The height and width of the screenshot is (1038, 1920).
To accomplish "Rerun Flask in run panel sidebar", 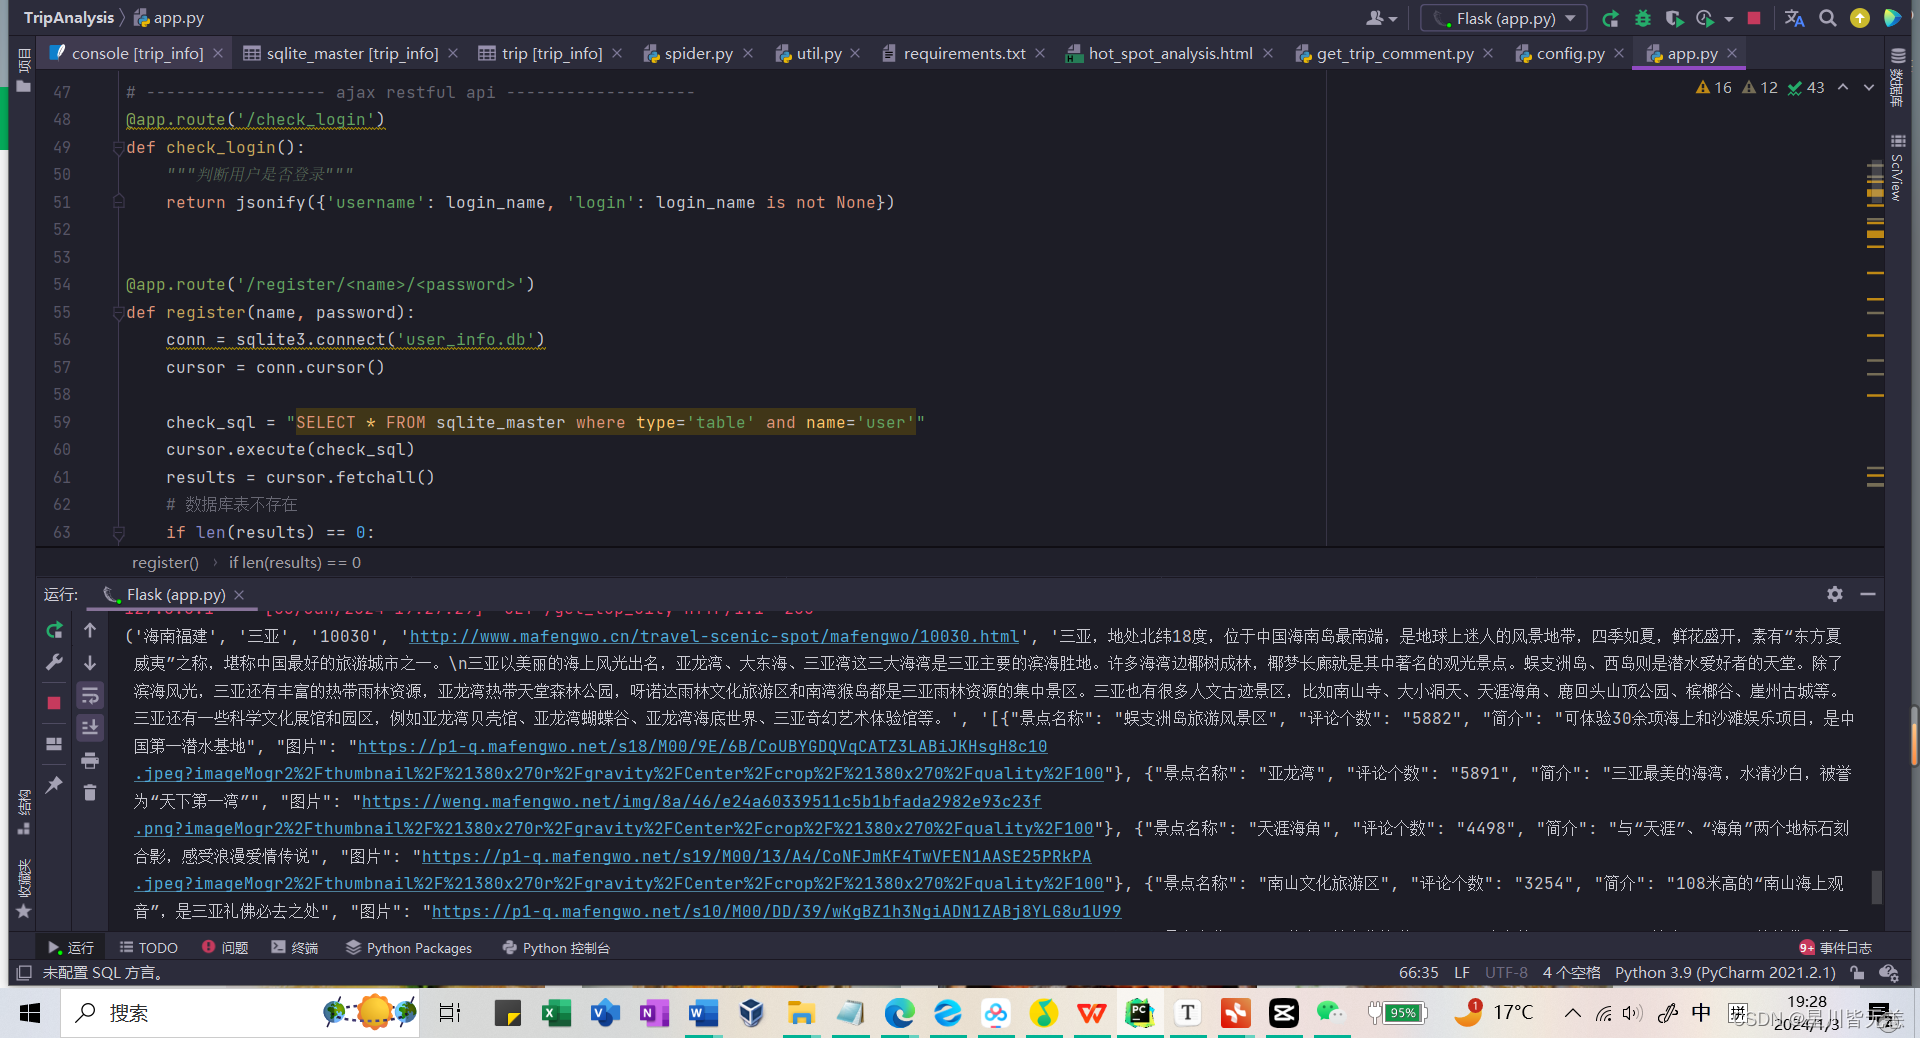I will pos(55,631).
